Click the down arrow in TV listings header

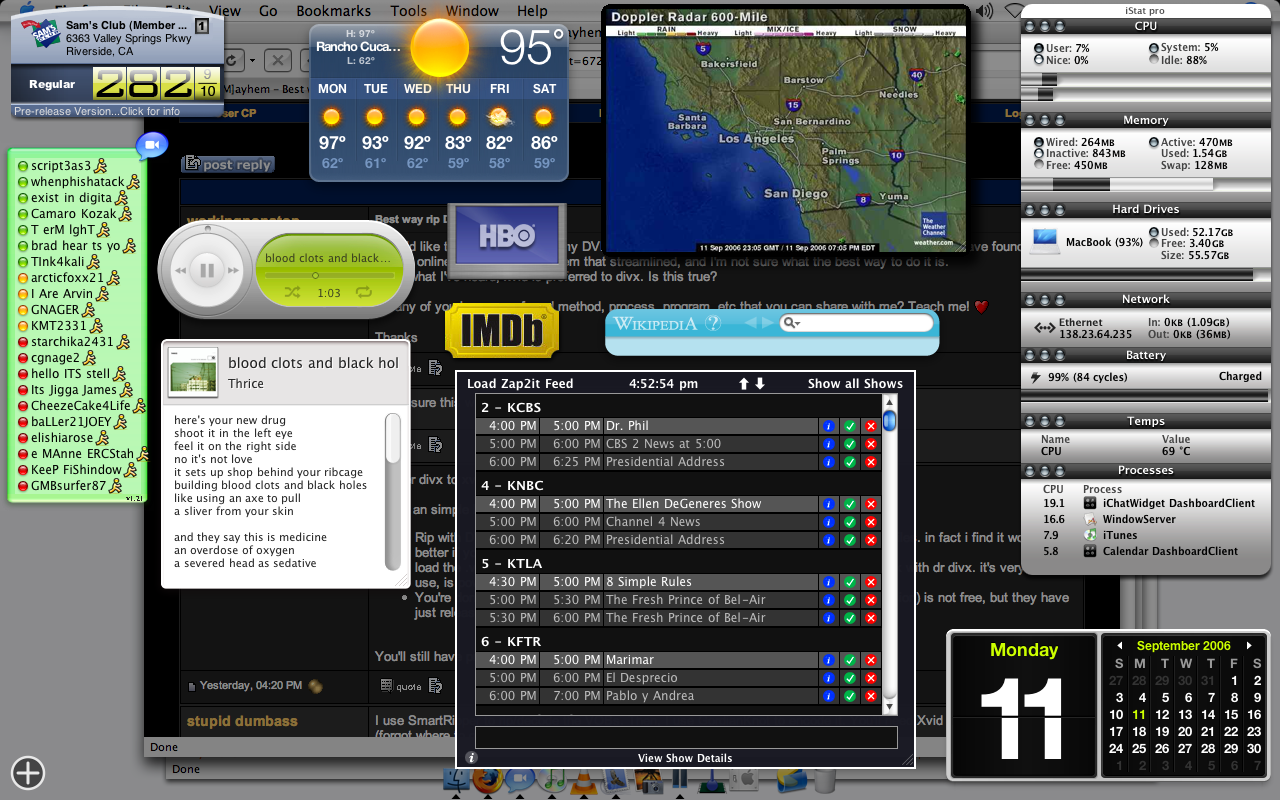coord(759,384)
